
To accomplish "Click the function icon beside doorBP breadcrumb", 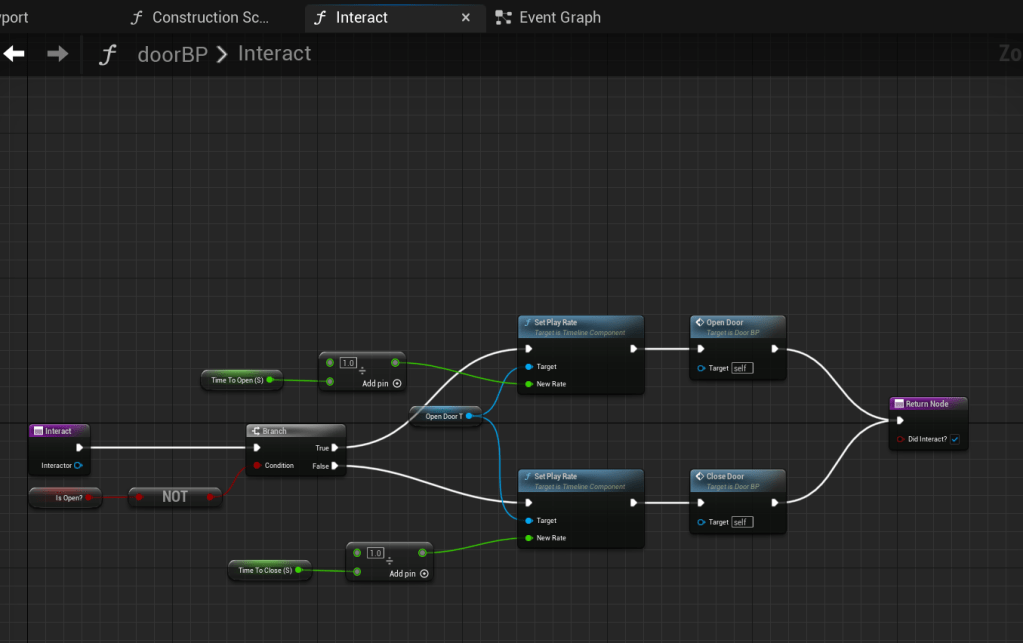I will coord(108,54).
